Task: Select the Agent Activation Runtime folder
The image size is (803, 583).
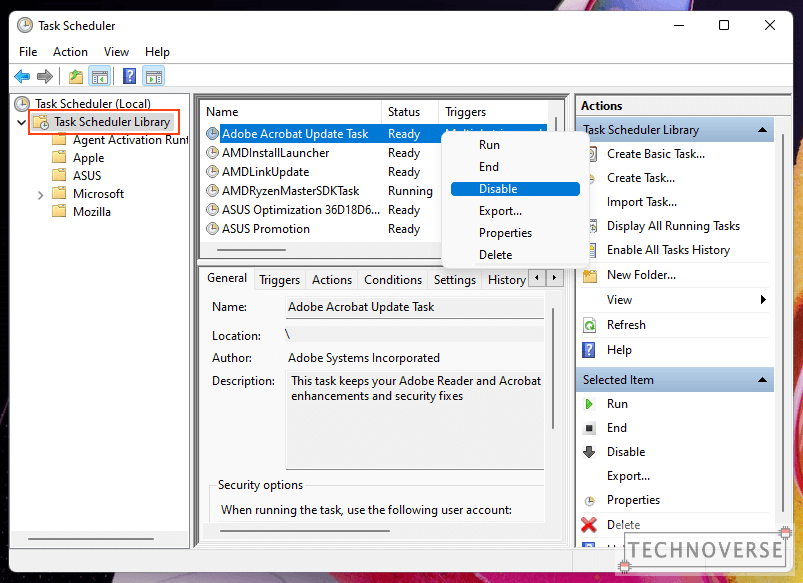Action: 131,140
